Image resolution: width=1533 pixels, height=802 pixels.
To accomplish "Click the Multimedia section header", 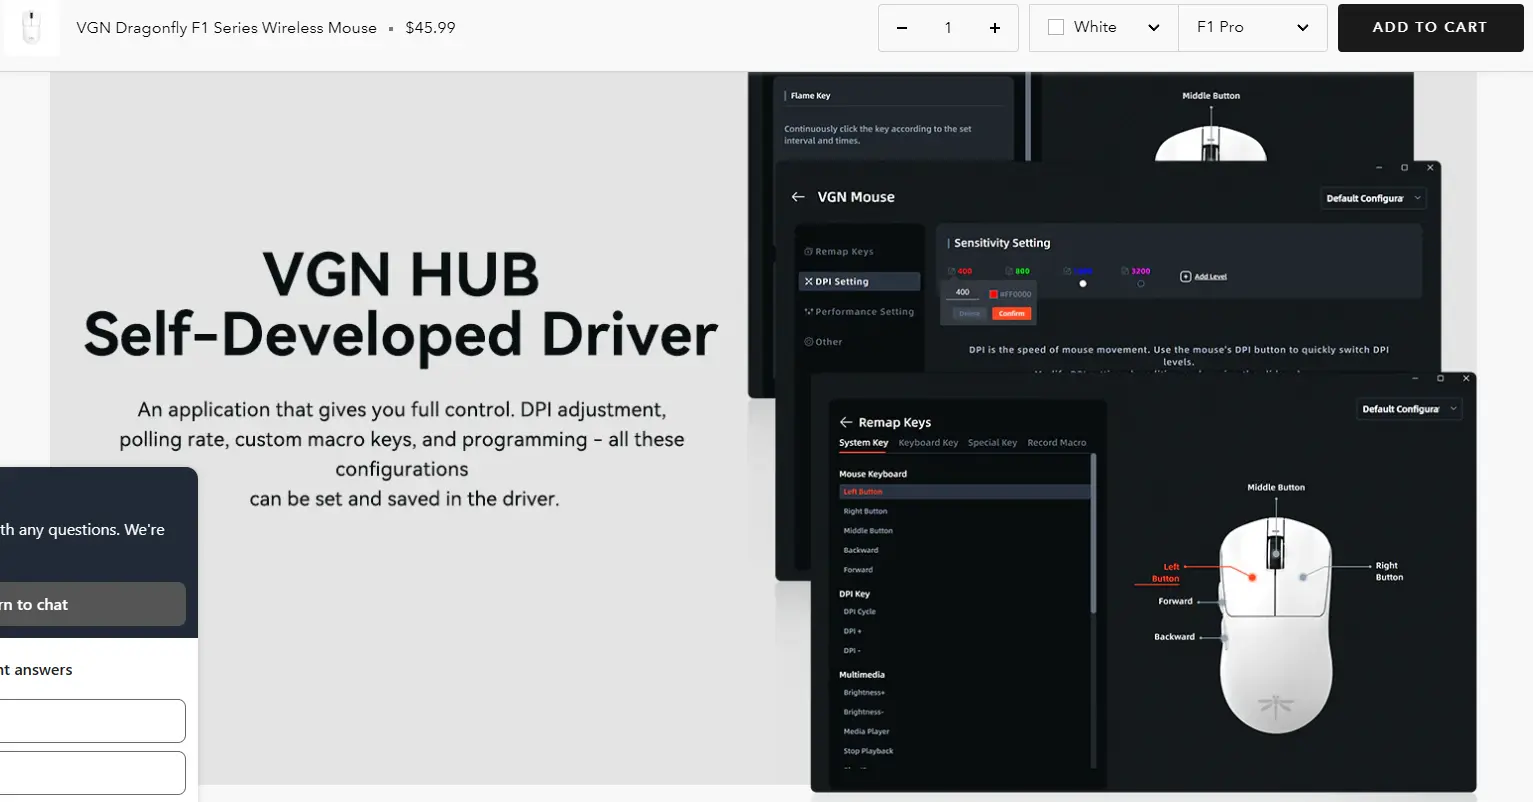I will pos(862,675).
